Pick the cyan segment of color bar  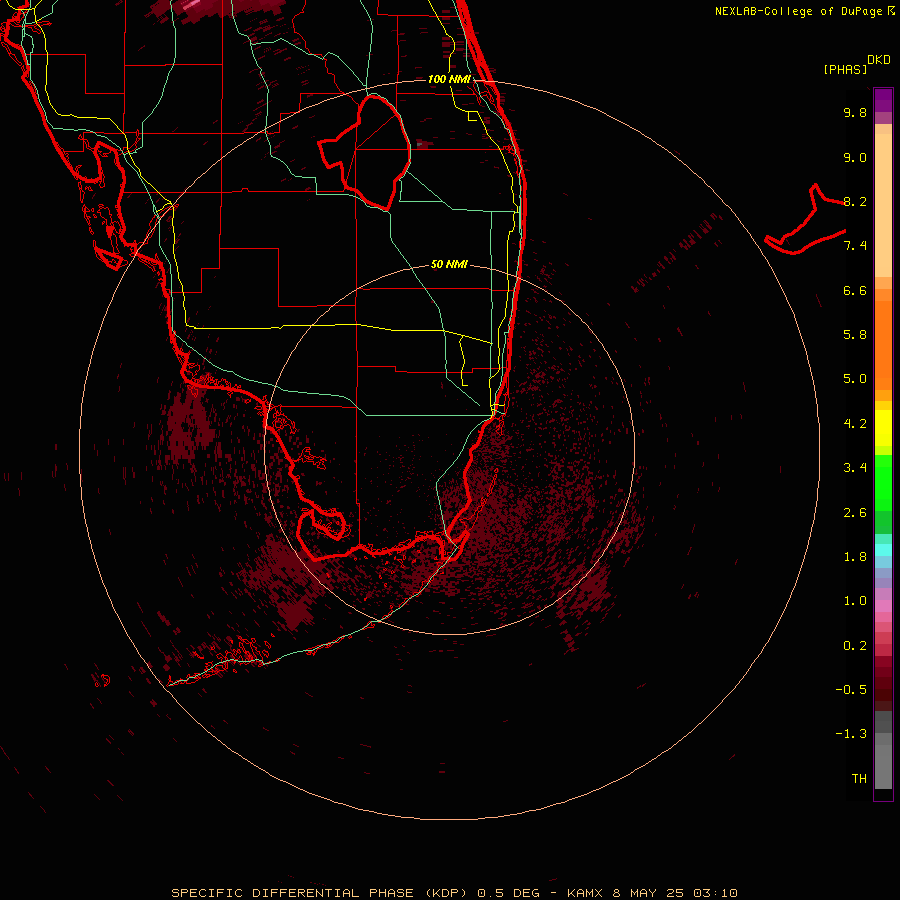[883, 550]
